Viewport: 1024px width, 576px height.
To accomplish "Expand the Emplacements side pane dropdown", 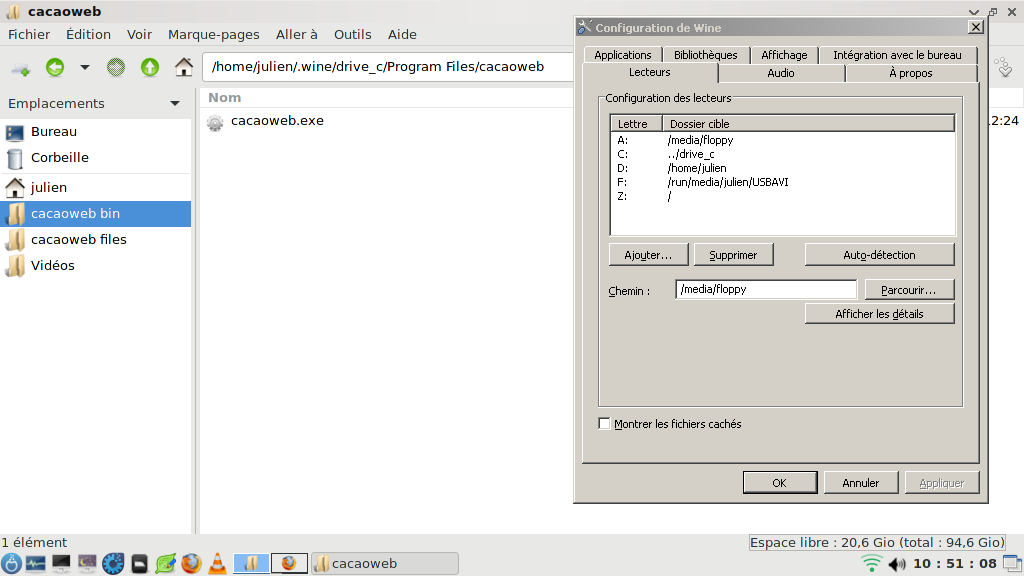I will (x=175, y=104).
